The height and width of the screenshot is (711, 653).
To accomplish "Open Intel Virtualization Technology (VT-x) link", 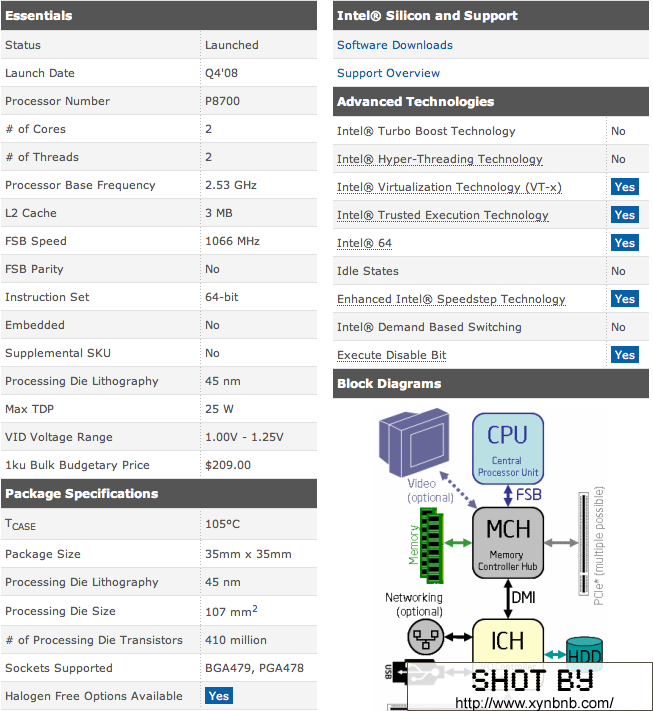I will click(x=449, y=187).
